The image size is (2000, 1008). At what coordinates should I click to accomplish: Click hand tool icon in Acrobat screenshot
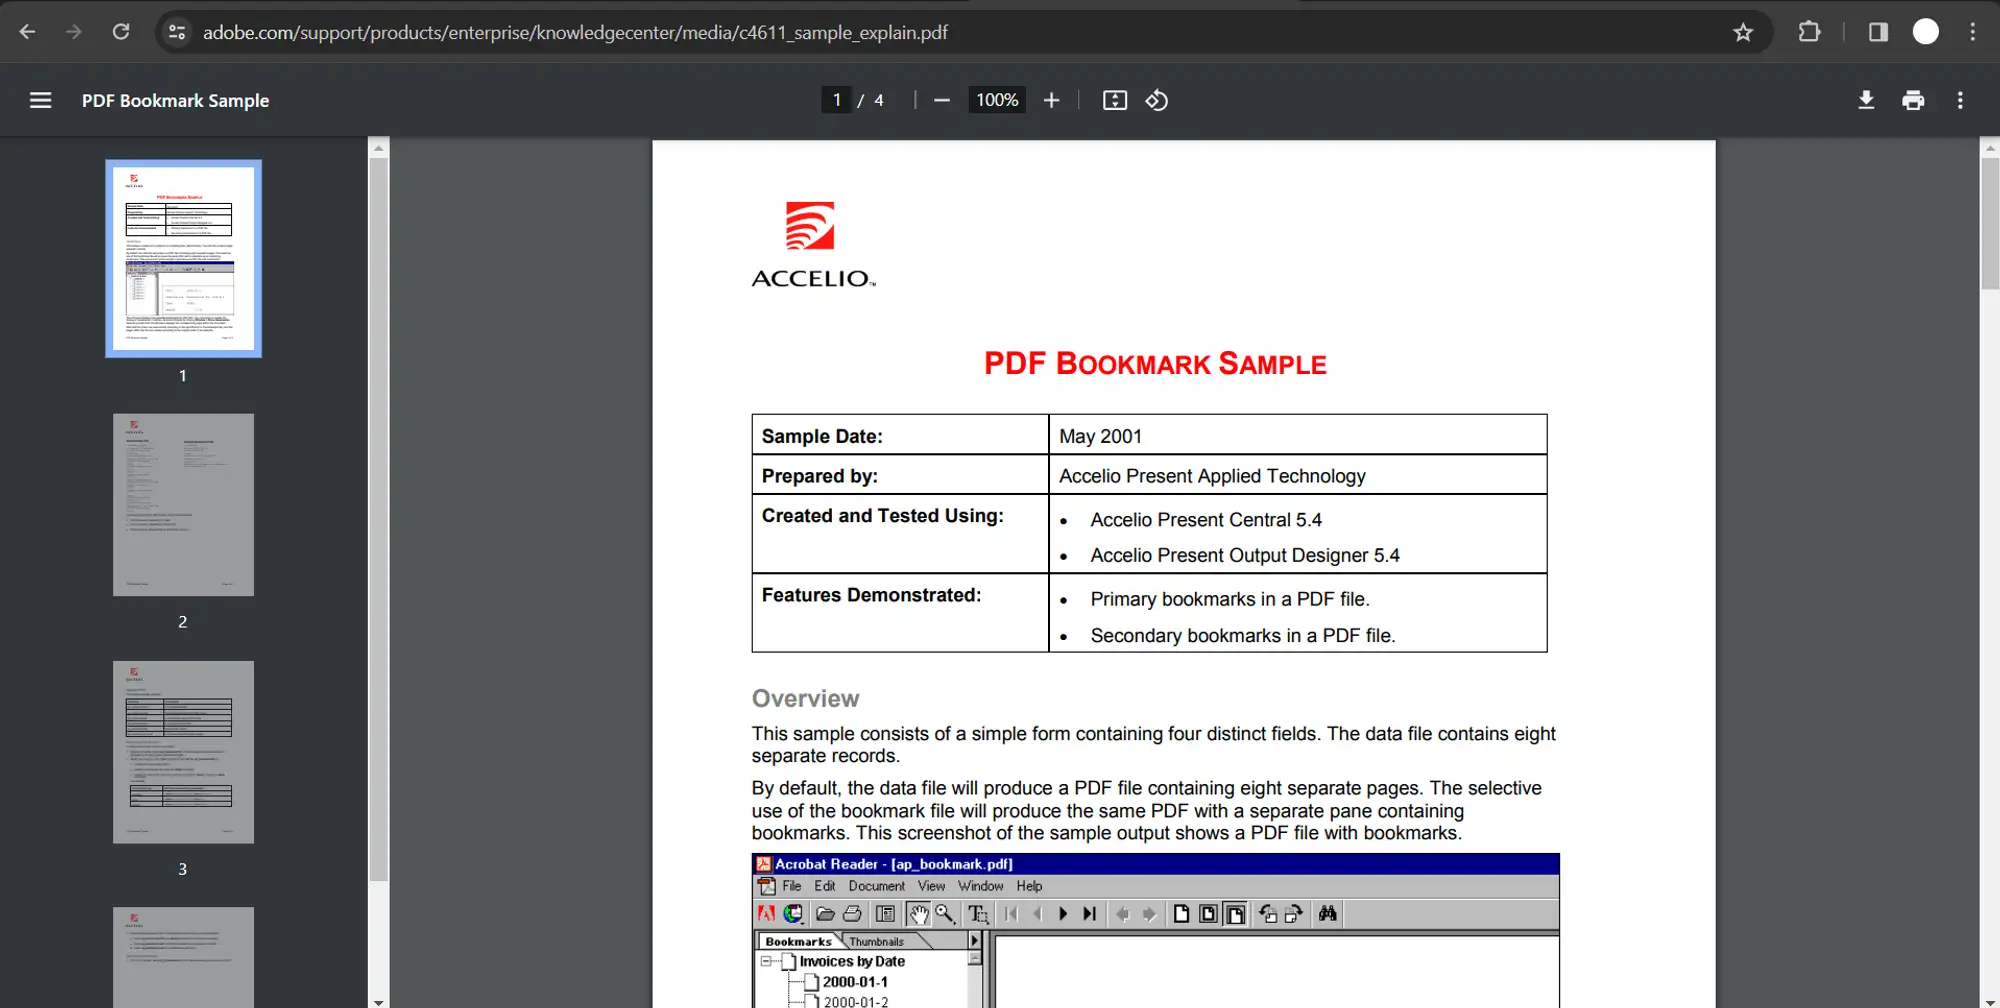918,914
